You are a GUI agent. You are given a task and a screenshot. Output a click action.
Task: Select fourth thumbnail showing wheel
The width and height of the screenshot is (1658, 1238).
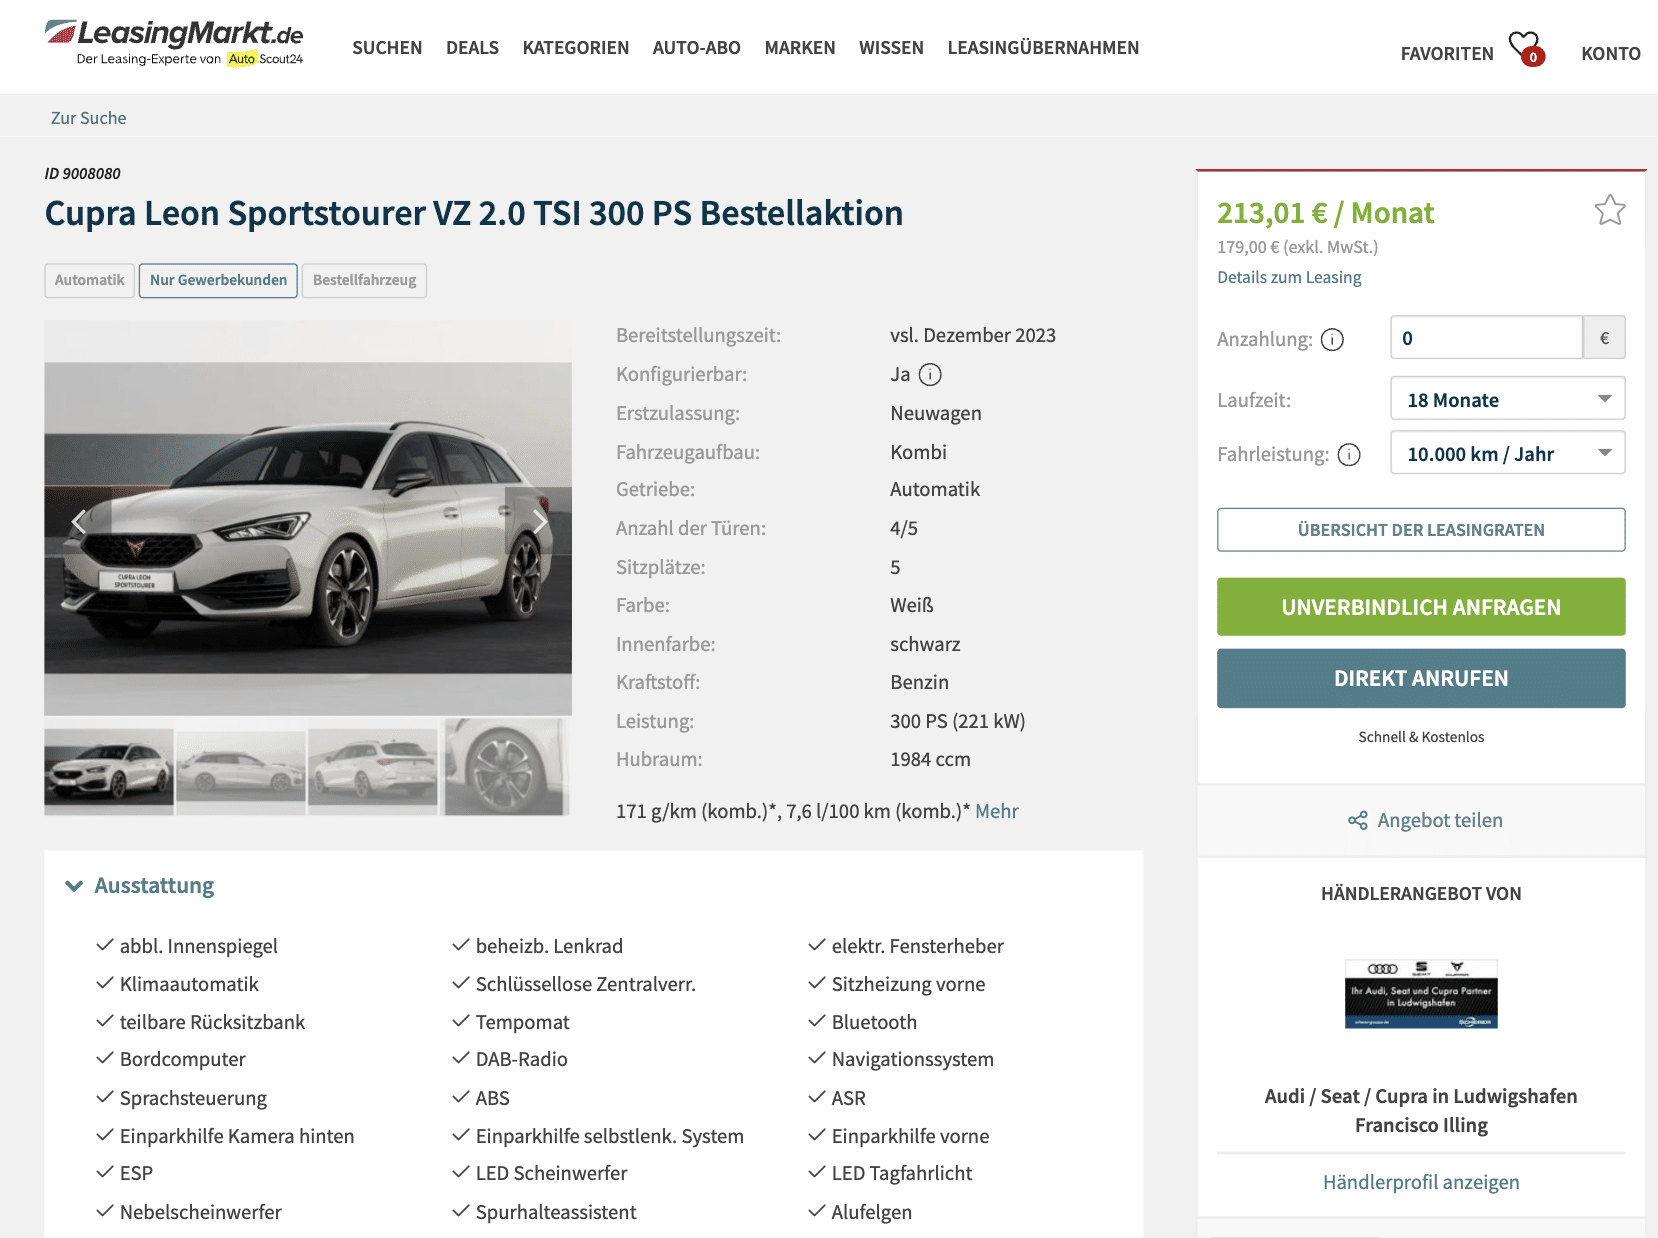[505, 768]
